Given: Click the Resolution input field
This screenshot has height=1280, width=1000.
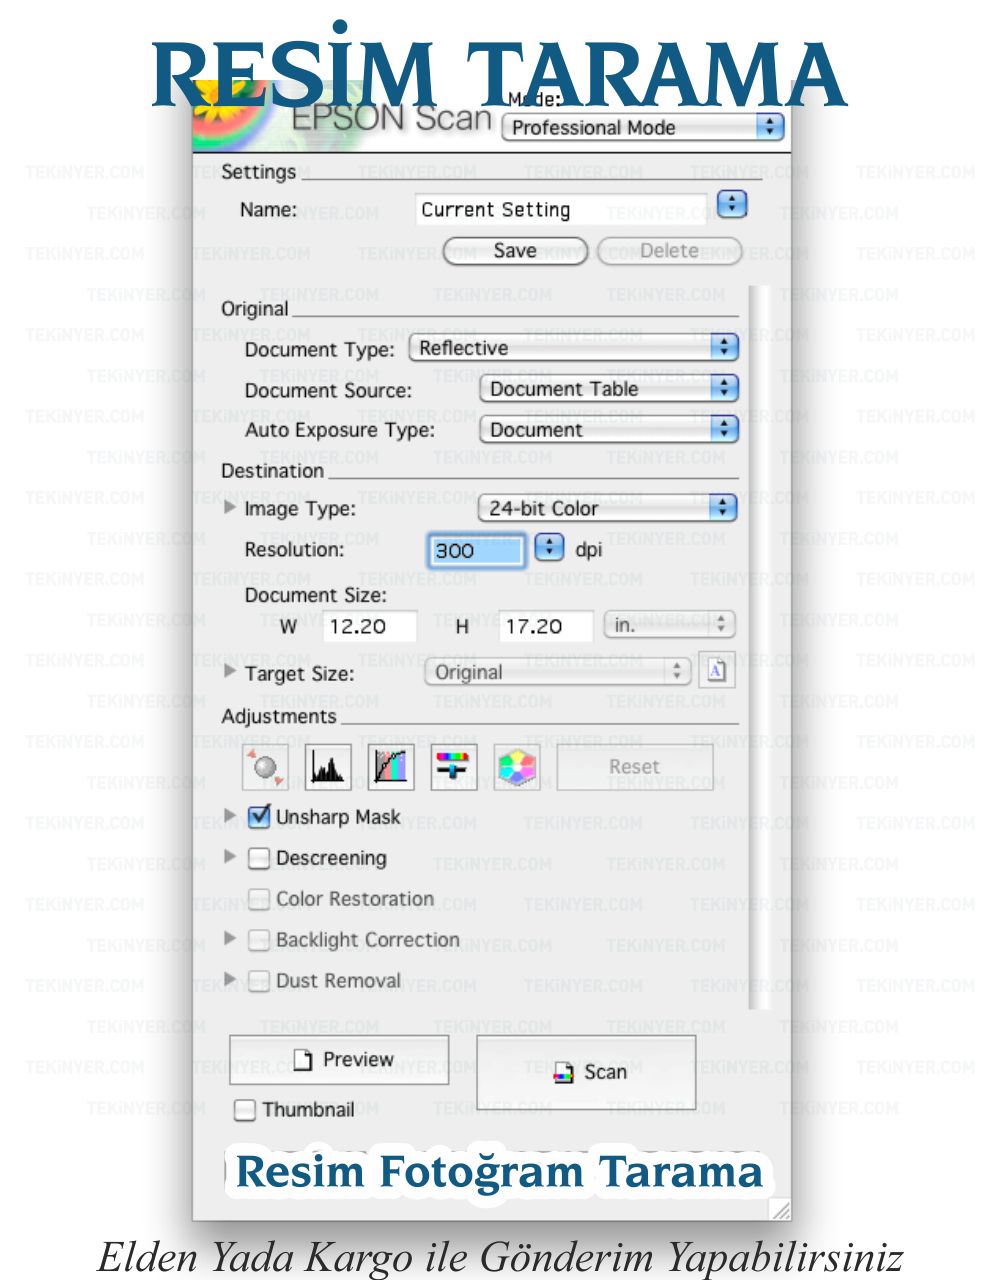Looking at the screenshot, I should coord(477,550).
